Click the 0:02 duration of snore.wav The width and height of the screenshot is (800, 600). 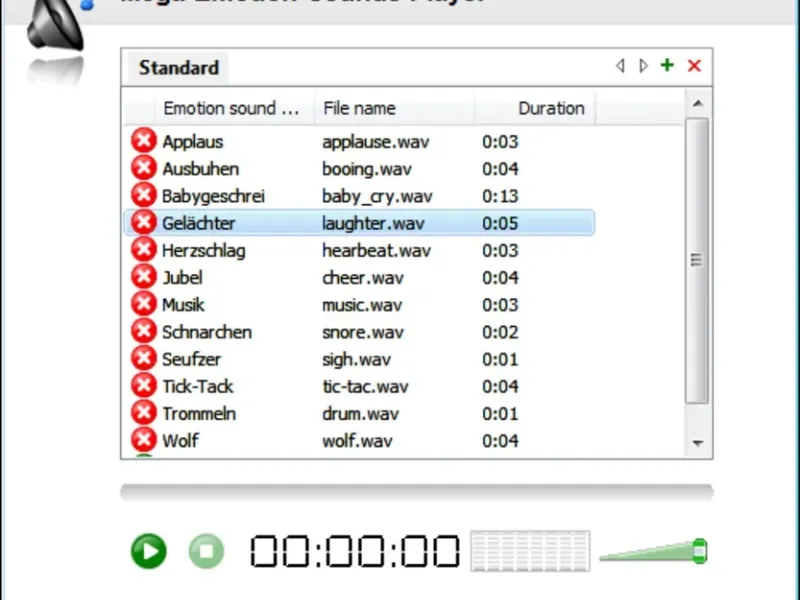click(x=500, y=332)
